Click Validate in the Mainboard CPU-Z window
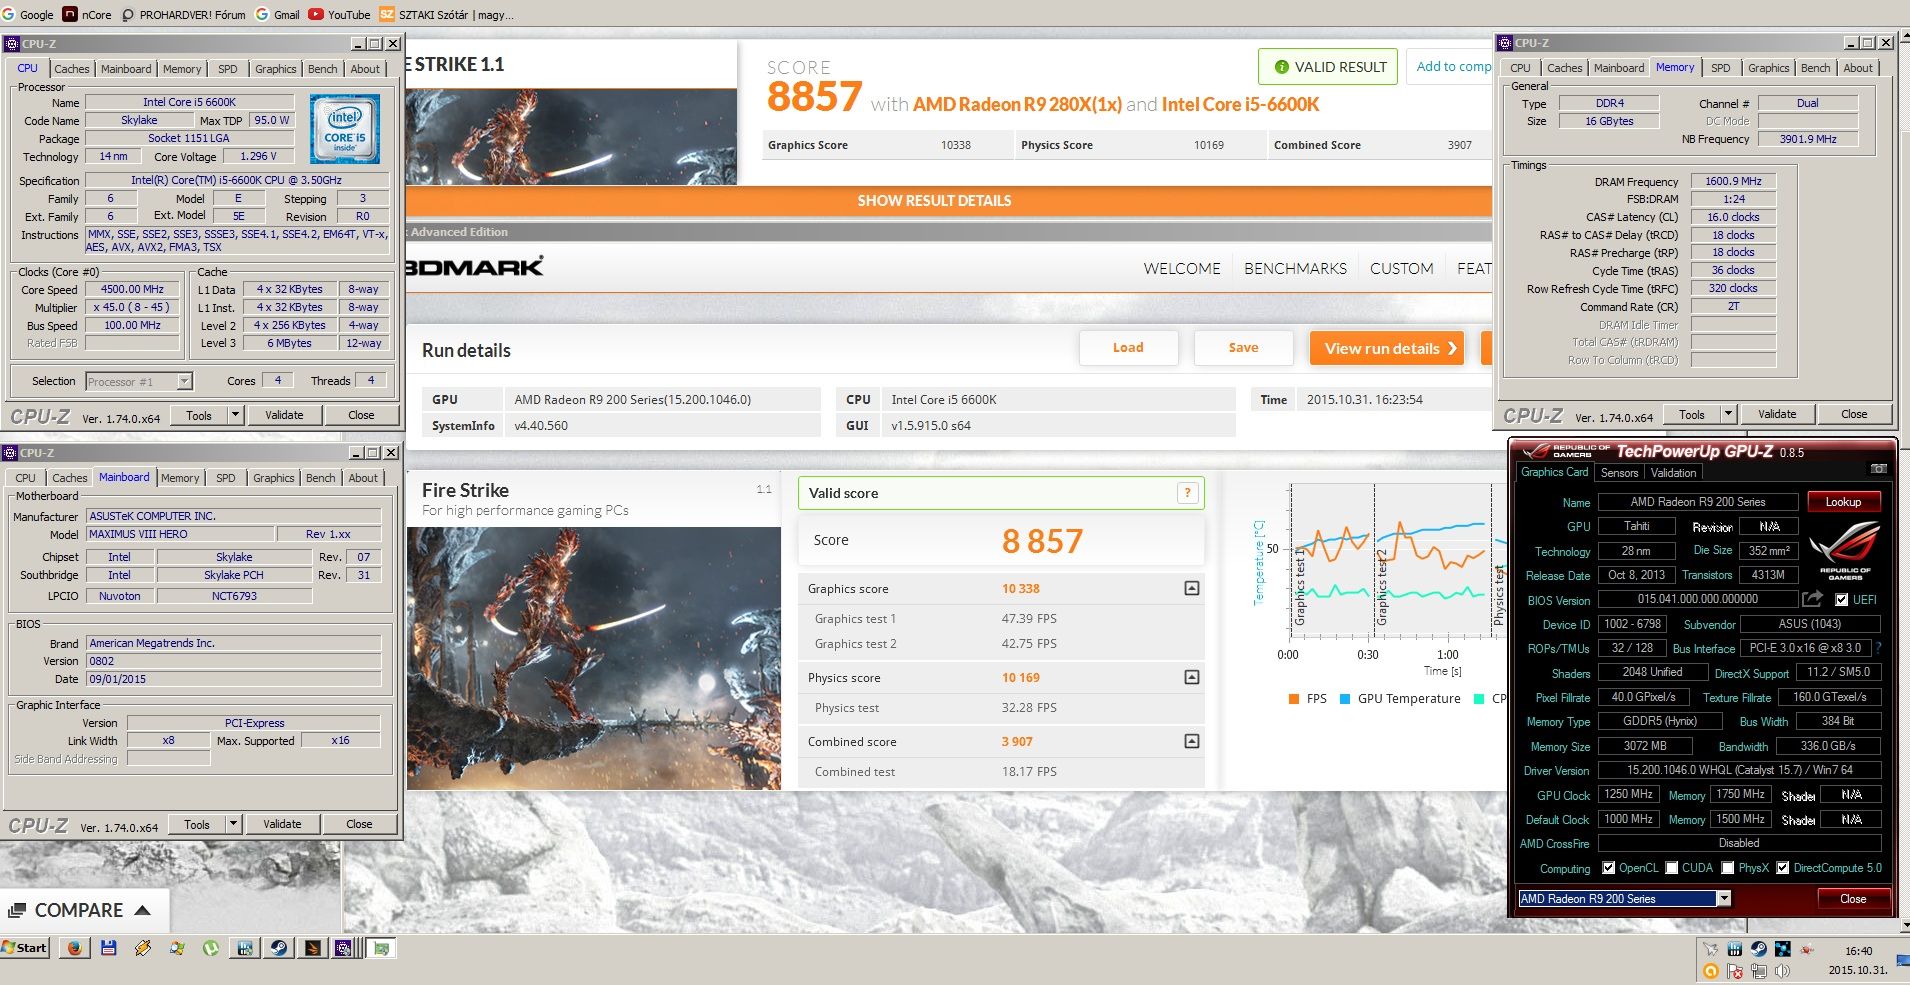This screenshot has height=985, width=1910. click(x=282, y=824)
